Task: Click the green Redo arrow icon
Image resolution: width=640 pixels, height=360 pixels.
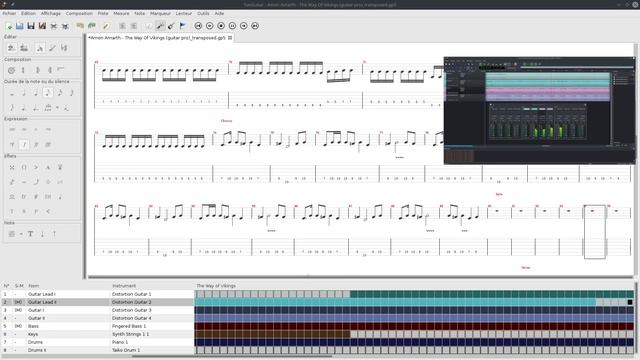Action: coord(92,26)
